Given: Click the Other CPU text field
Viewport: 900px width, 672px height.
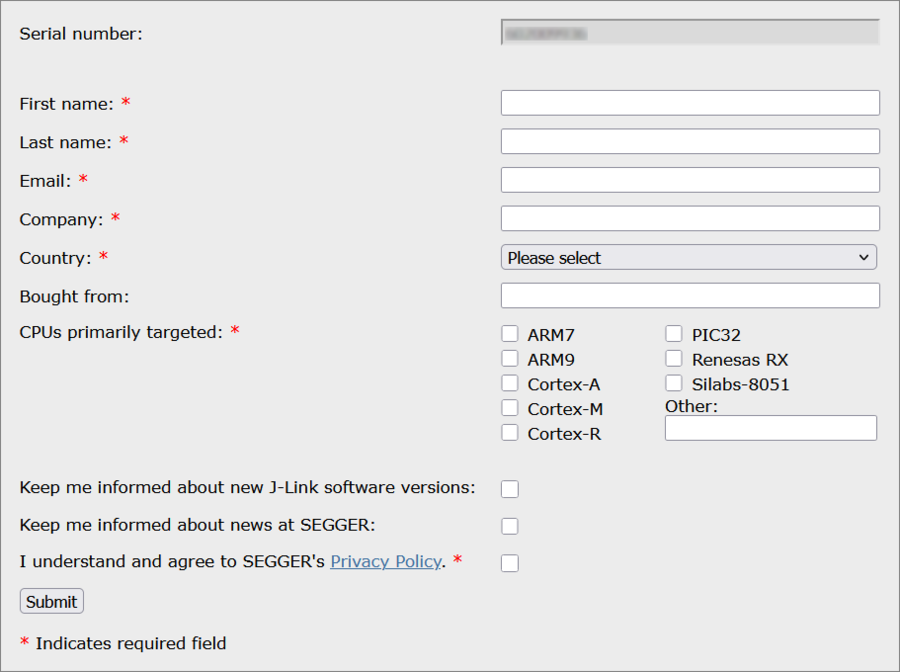Looking at the screenshot, I should pos(770,428).
